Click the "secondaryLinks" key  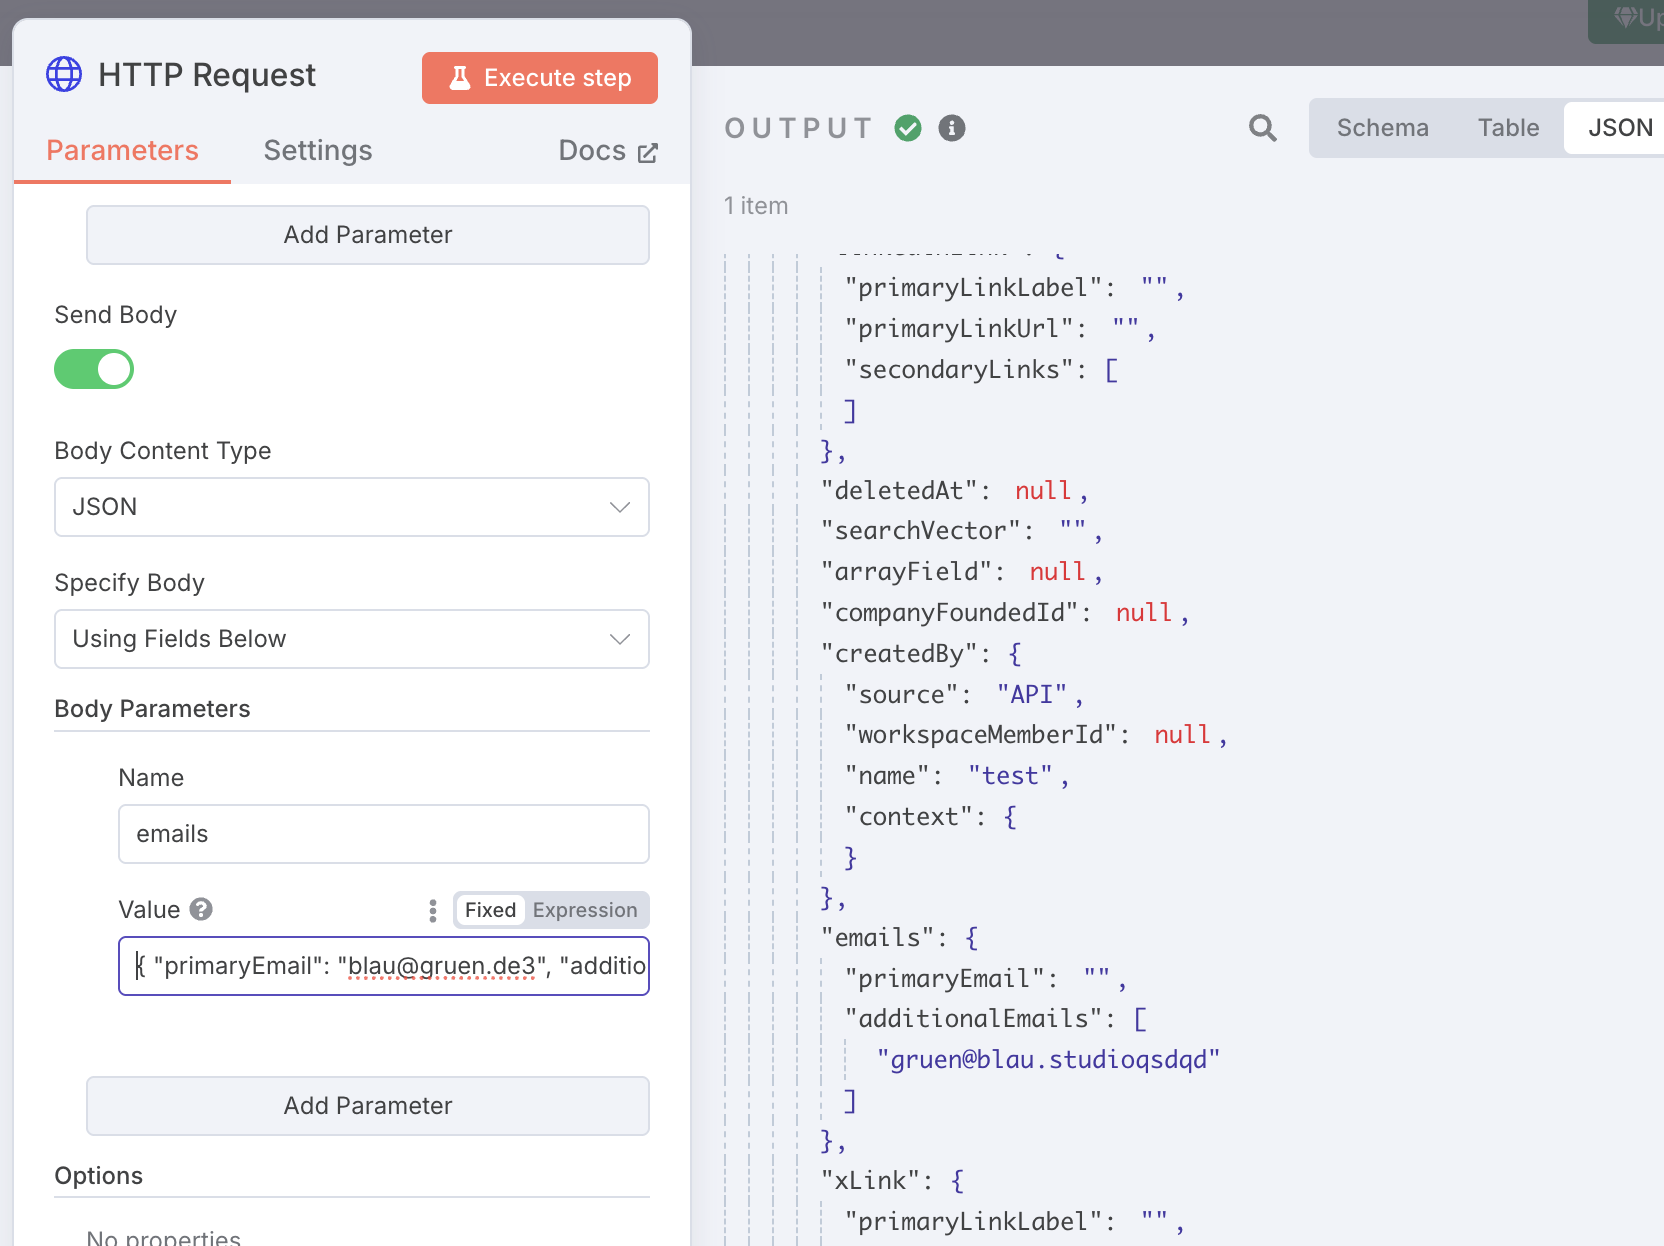tap(959, 370)
